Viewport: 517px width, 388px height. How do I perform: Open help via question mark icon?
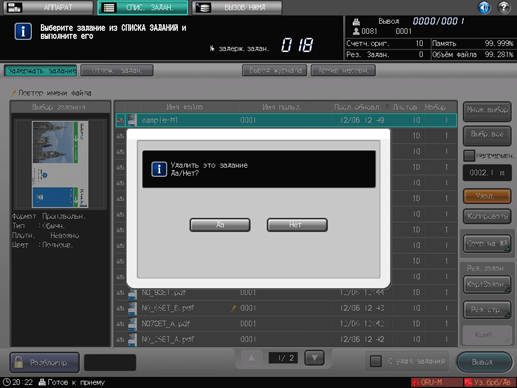coord(504,7)
